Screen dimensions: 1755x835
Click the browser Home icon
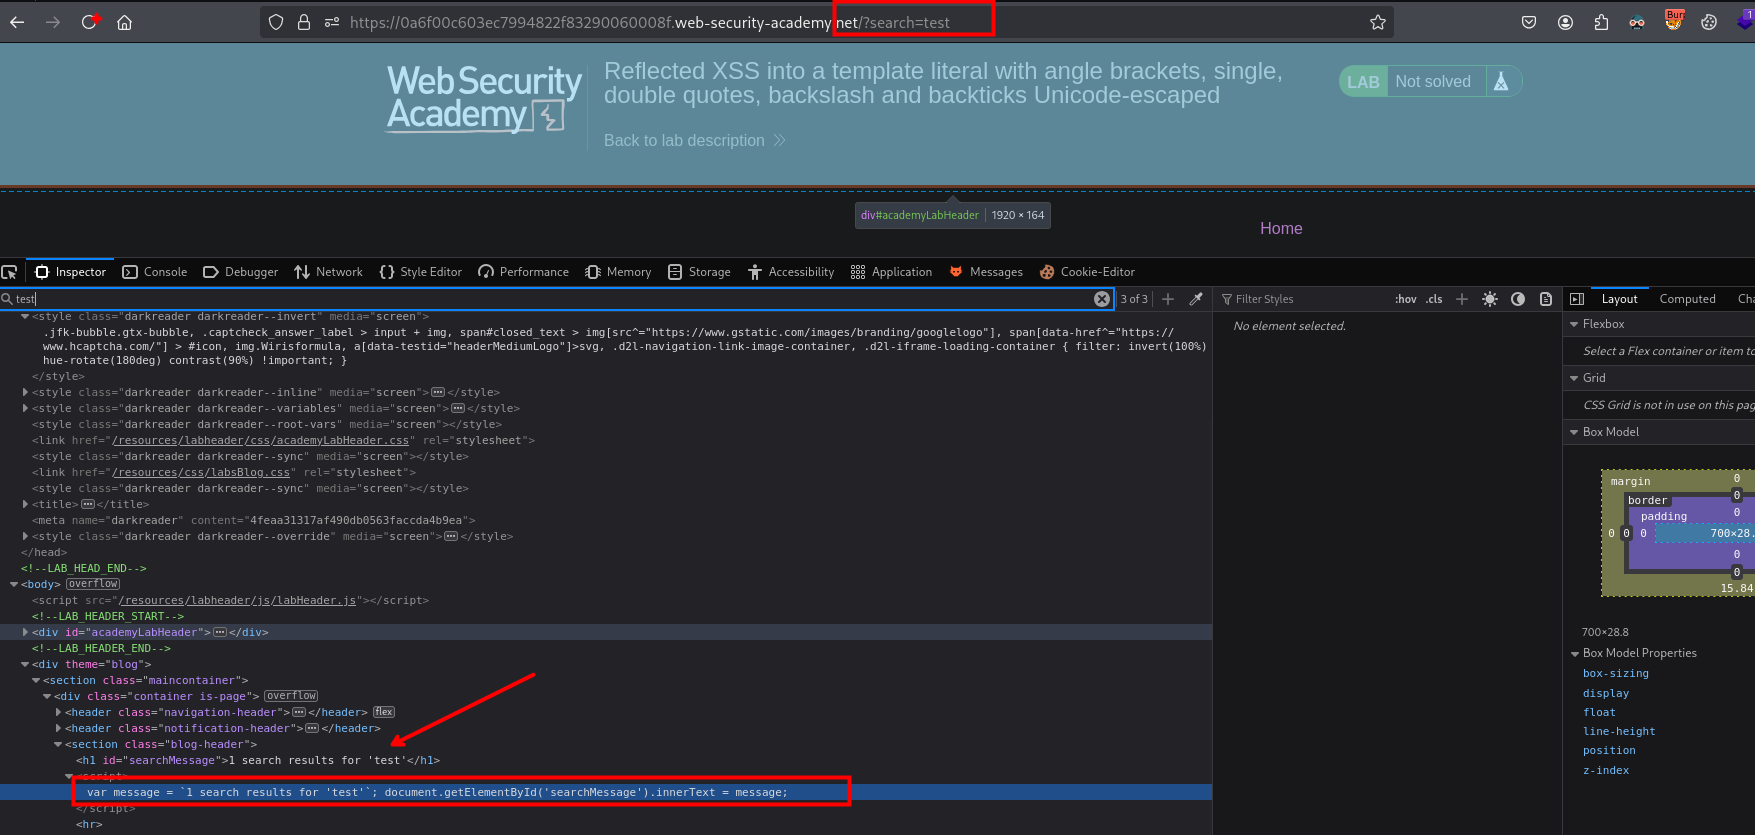[124, 22]
